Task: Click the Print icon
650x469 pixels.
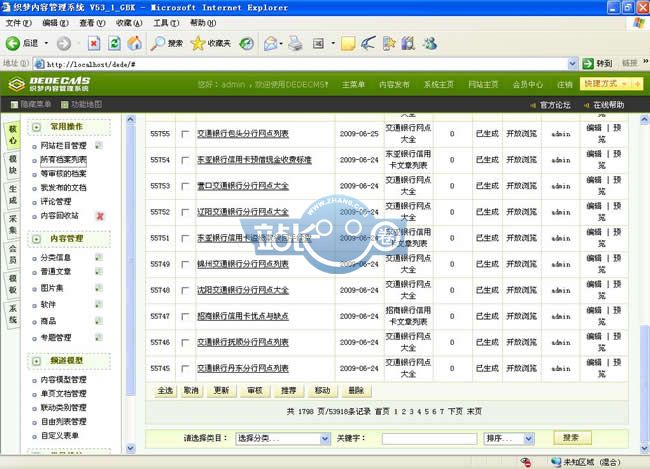Action: tap(295, 43)
